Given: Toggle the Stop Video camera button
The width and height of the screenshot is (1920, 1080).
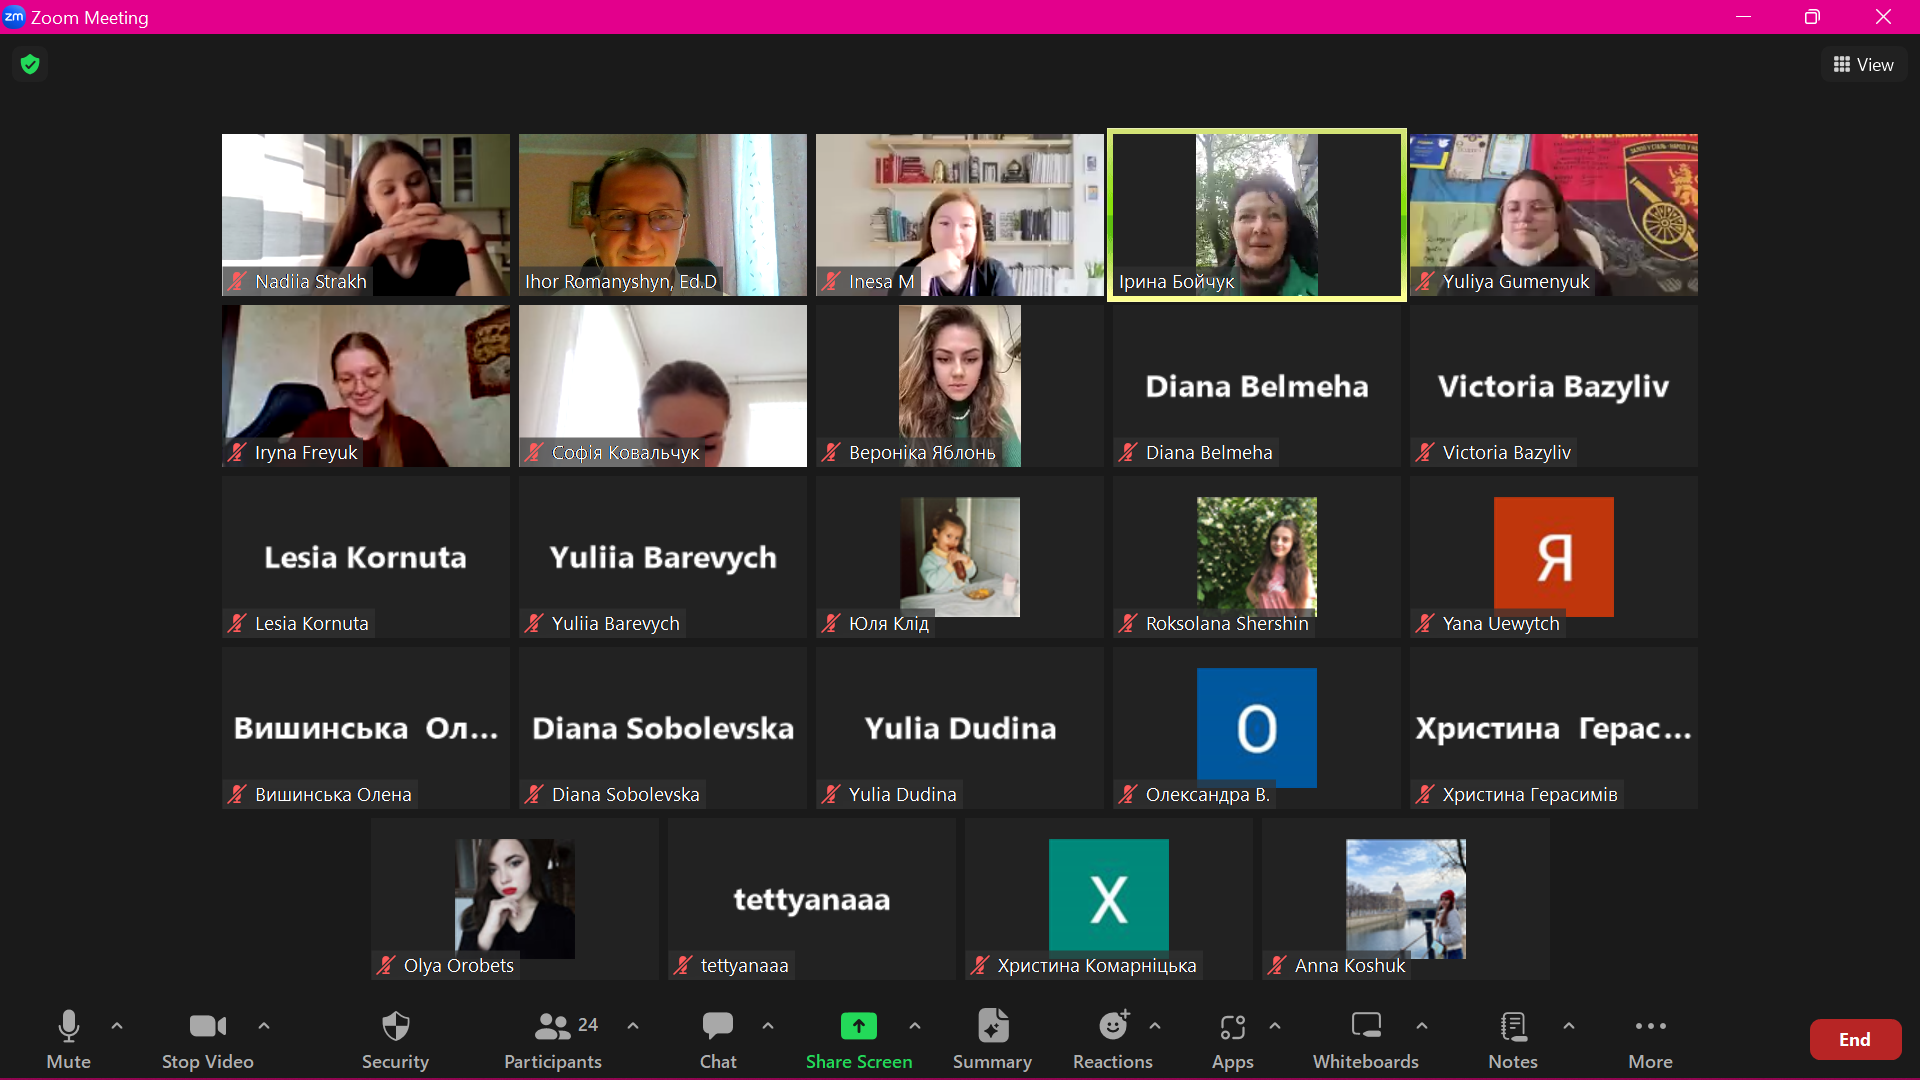Looking at the screenshot, I should point(207,1027).
